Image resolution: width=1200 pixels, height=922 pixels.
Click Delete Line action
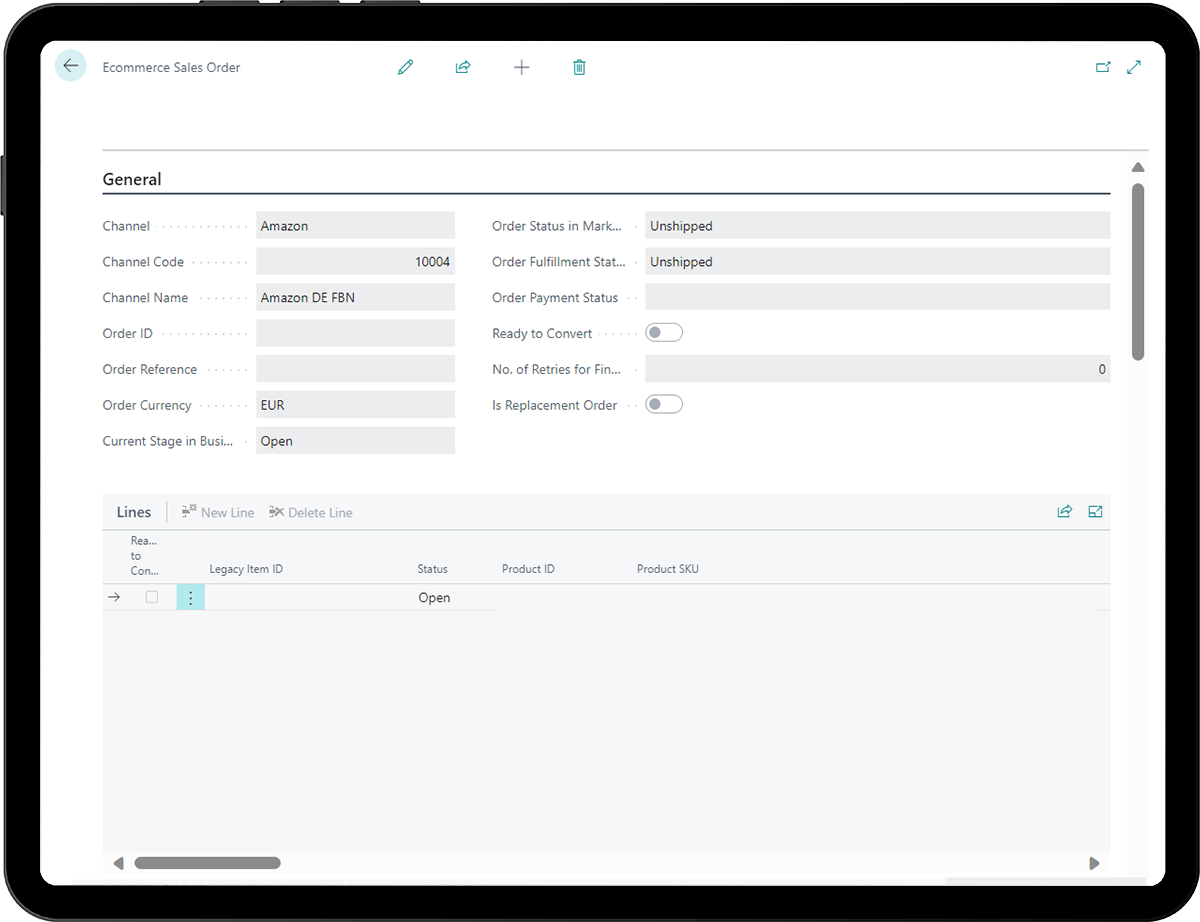pyautogui.click(x=311, y=512)
